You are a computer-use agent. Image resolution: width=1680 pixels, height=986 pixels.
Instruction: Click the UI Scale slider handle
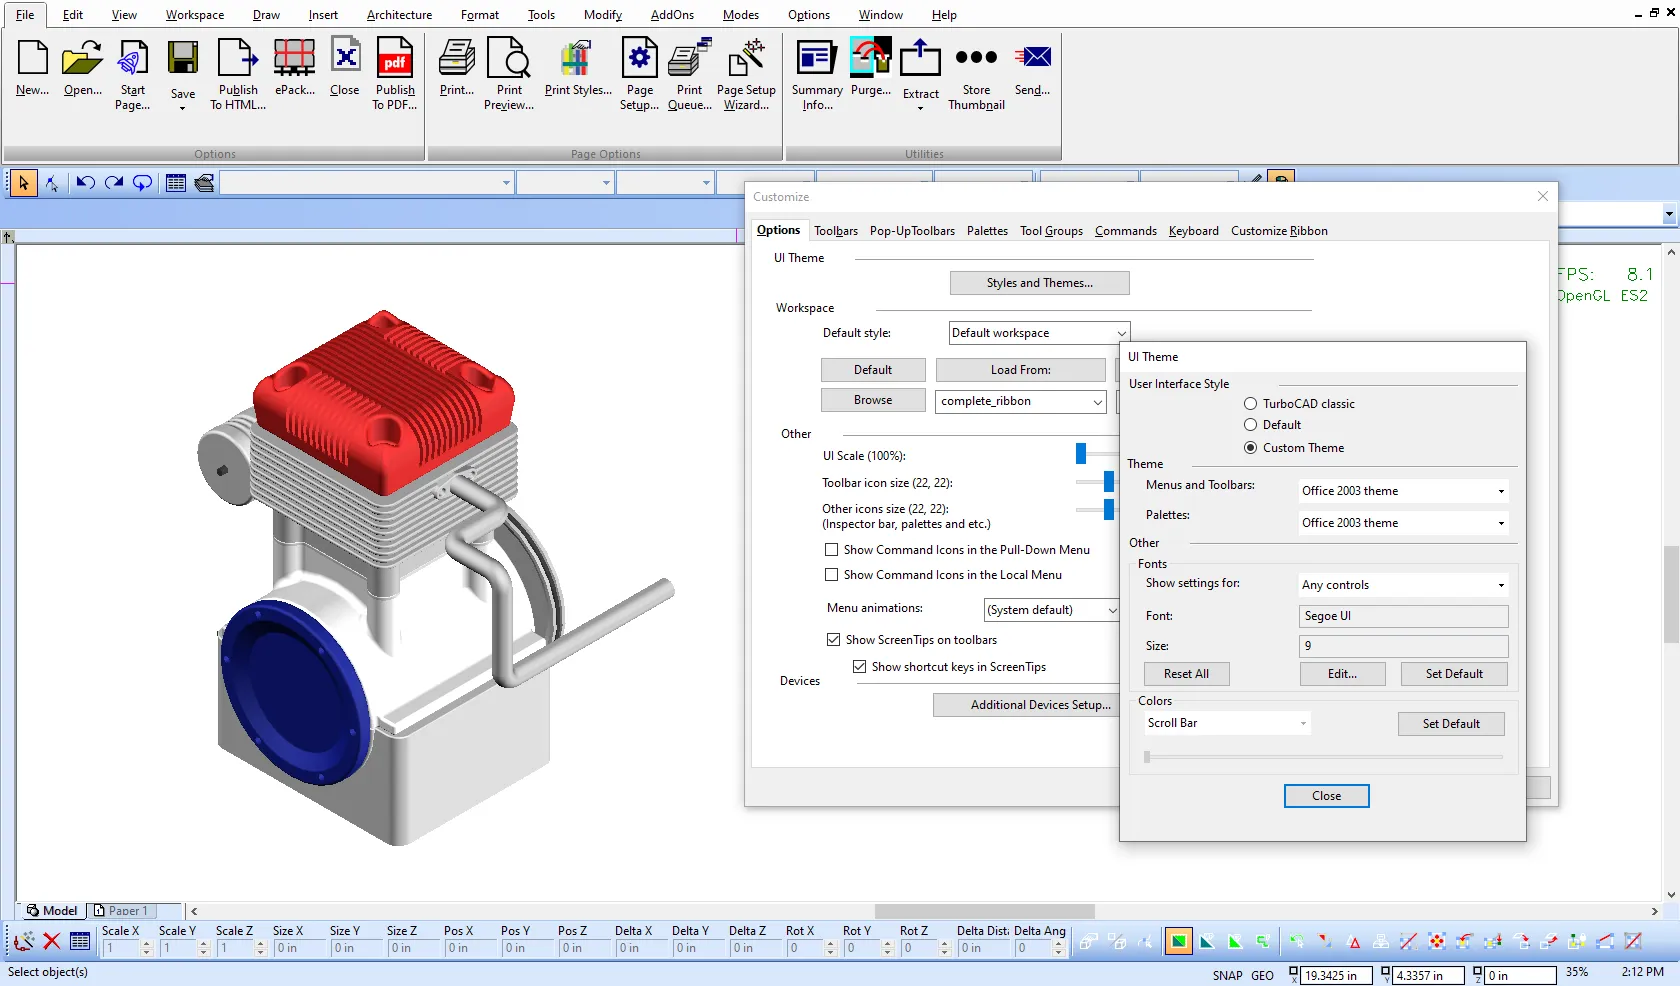pyautogui.click(x=1081, y=454)
